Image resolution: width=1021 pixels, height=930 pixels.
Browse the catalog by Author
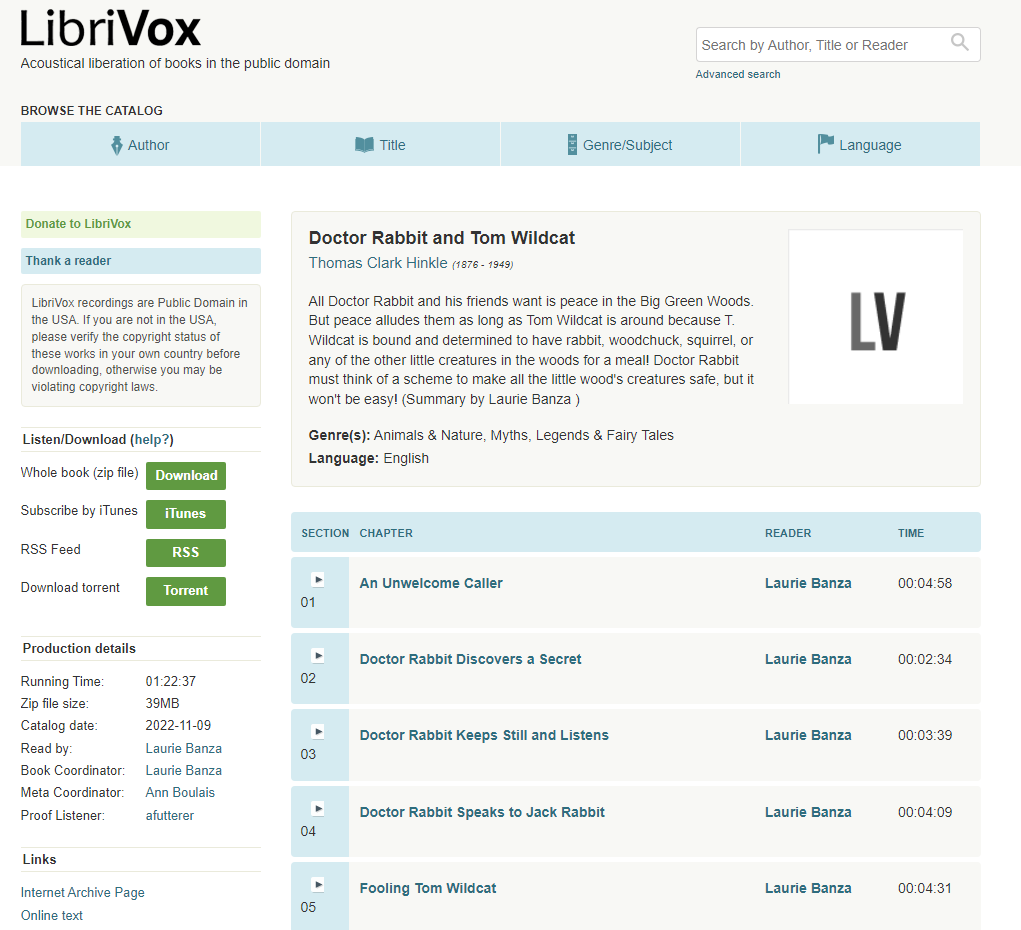point(140,145)
